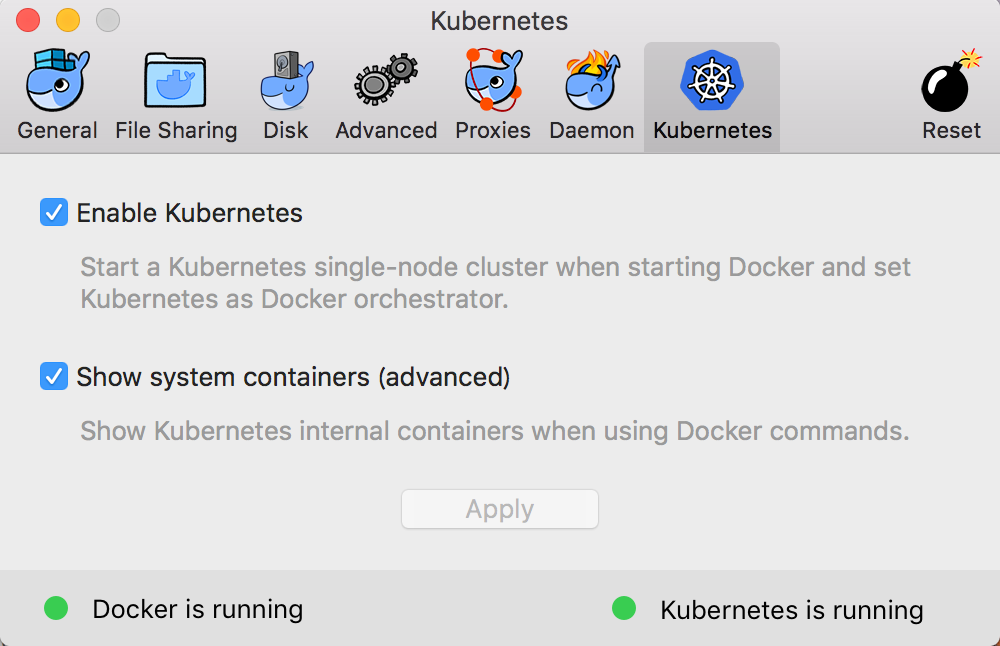This screenshot has height=646, width=1000.
Task: Uncheck Show system containers (advanced)
Action: tap(54, 377)
